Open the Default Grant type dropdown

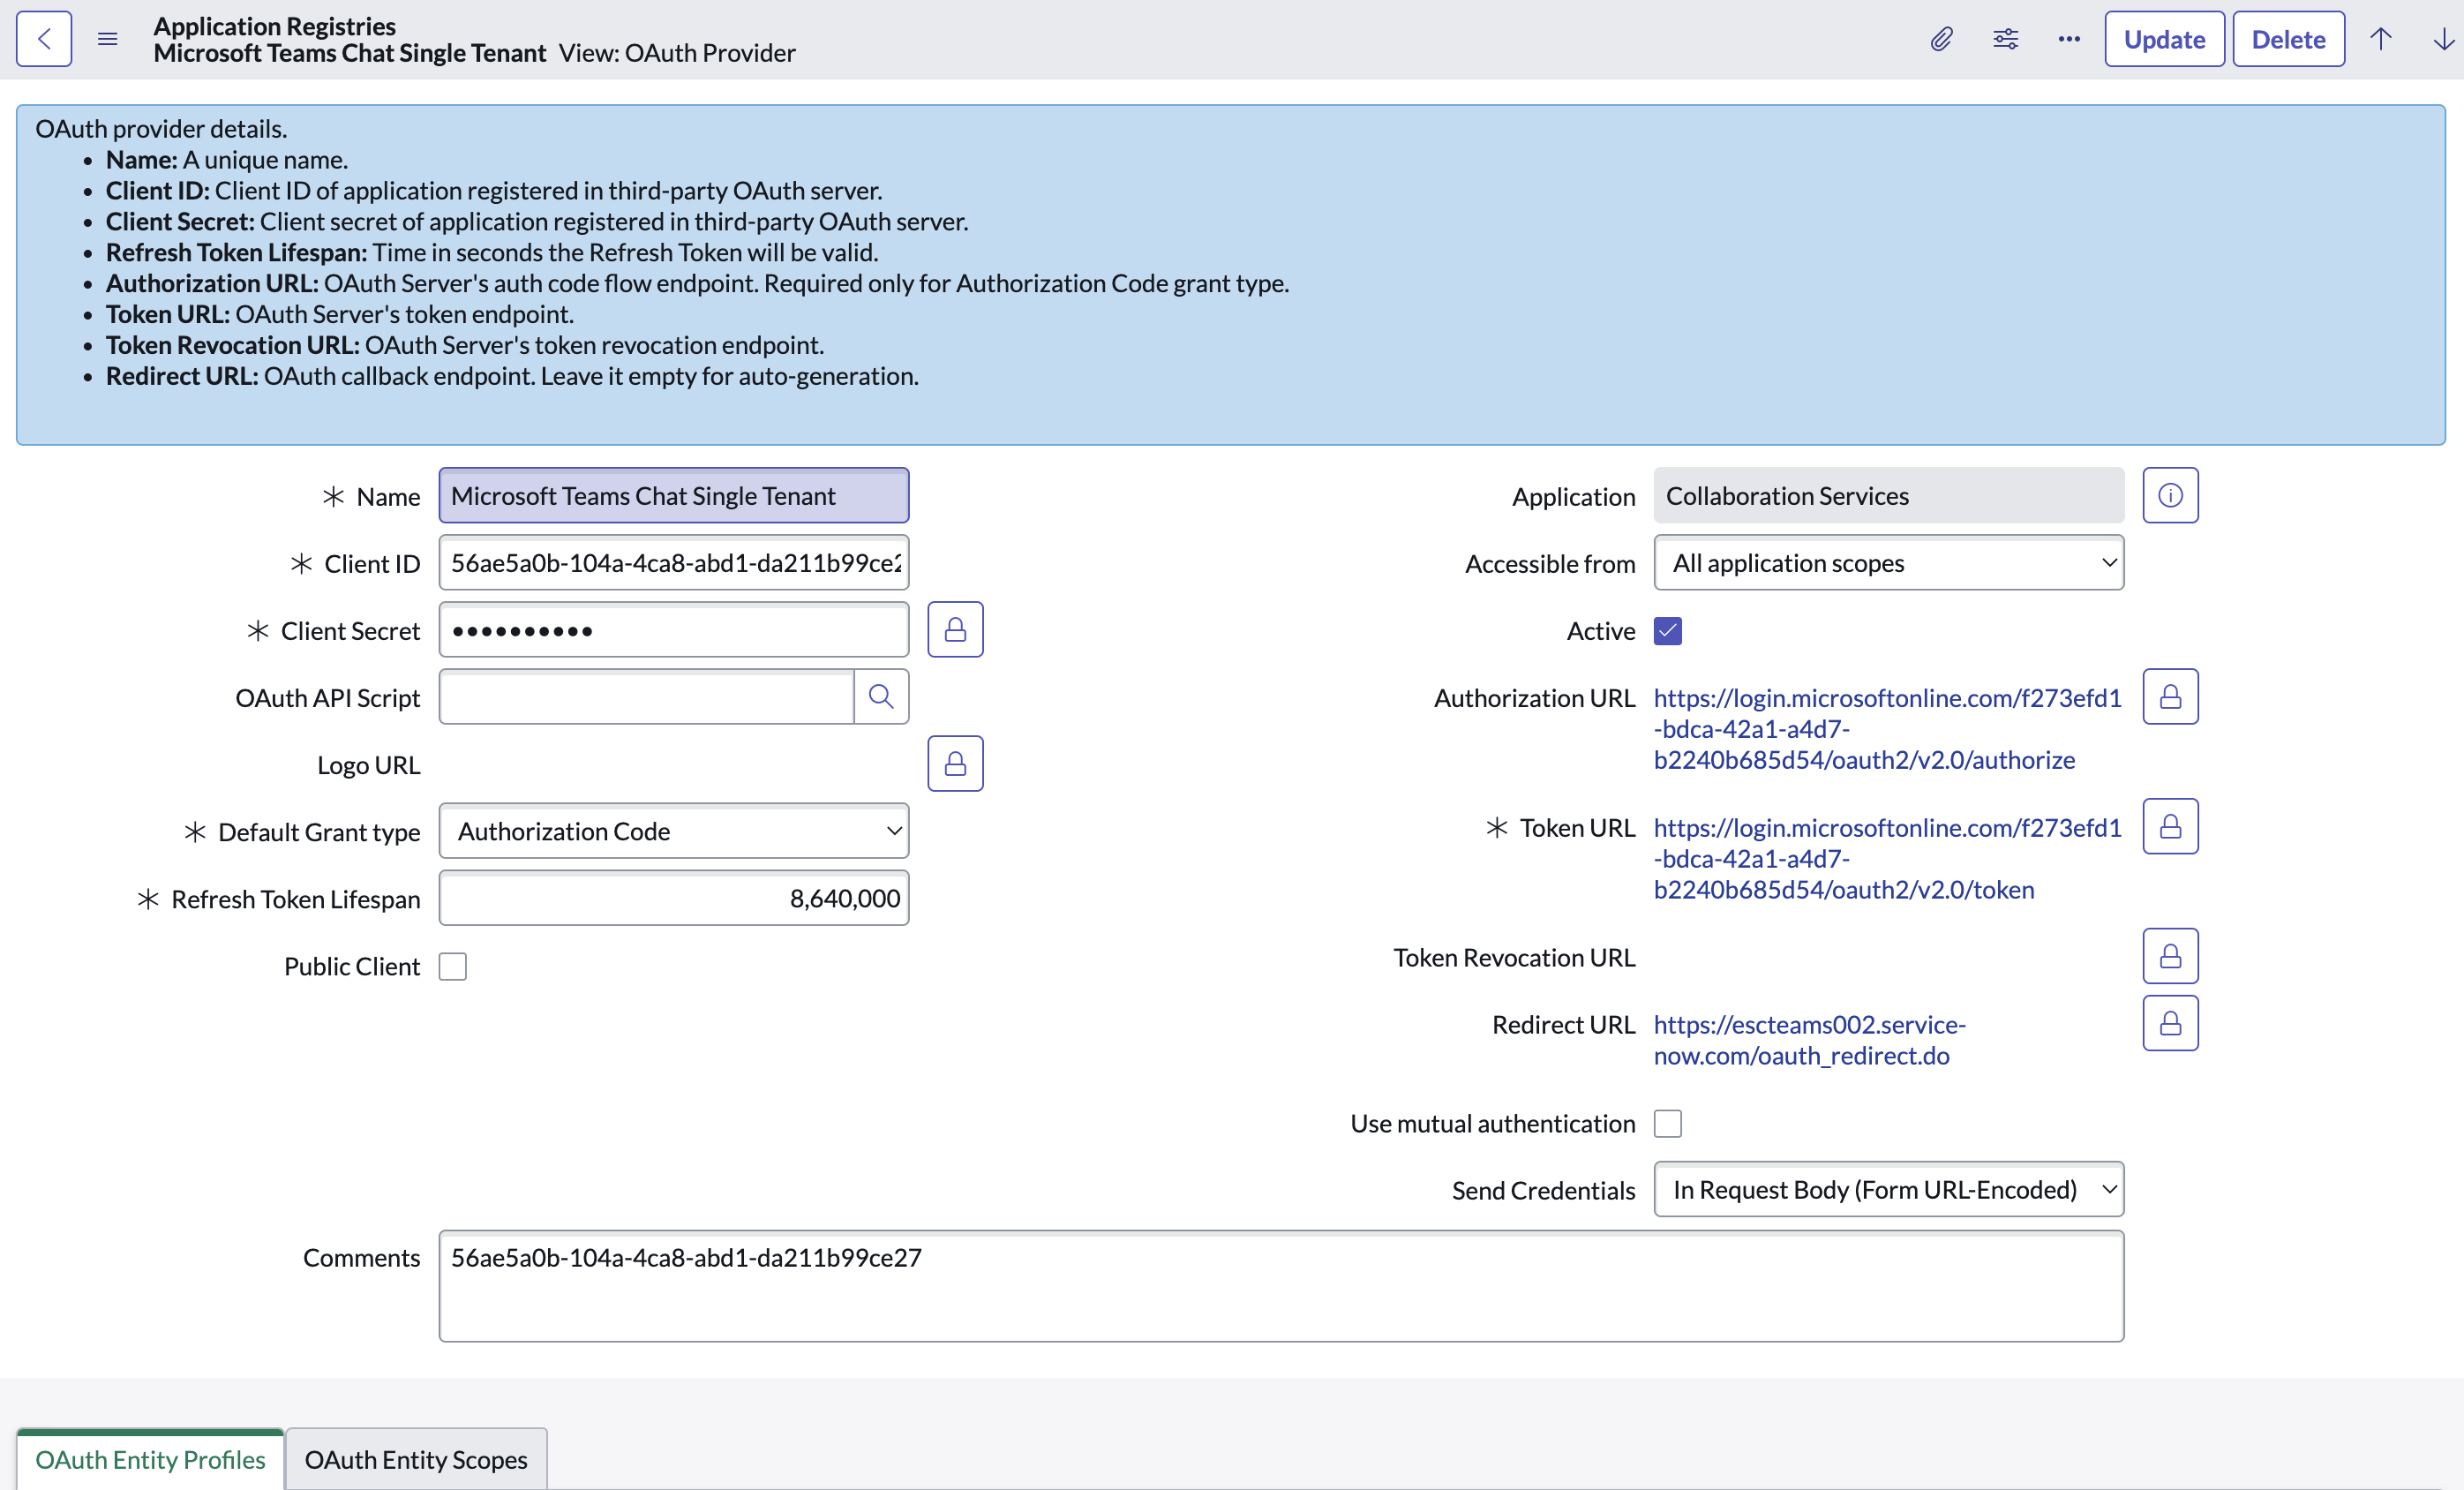pos(674,831)
